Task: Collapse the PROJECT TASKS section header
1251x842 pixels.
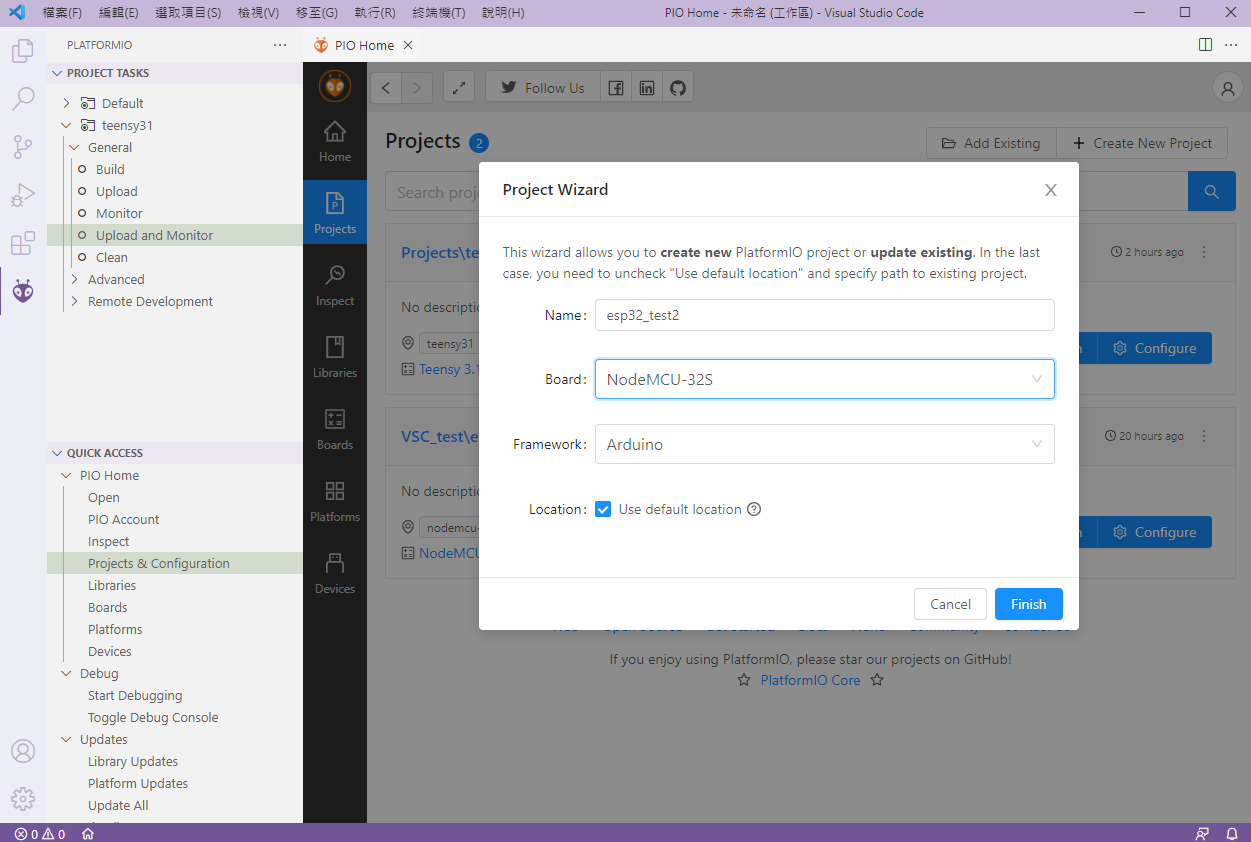Action: pos(175,73)
